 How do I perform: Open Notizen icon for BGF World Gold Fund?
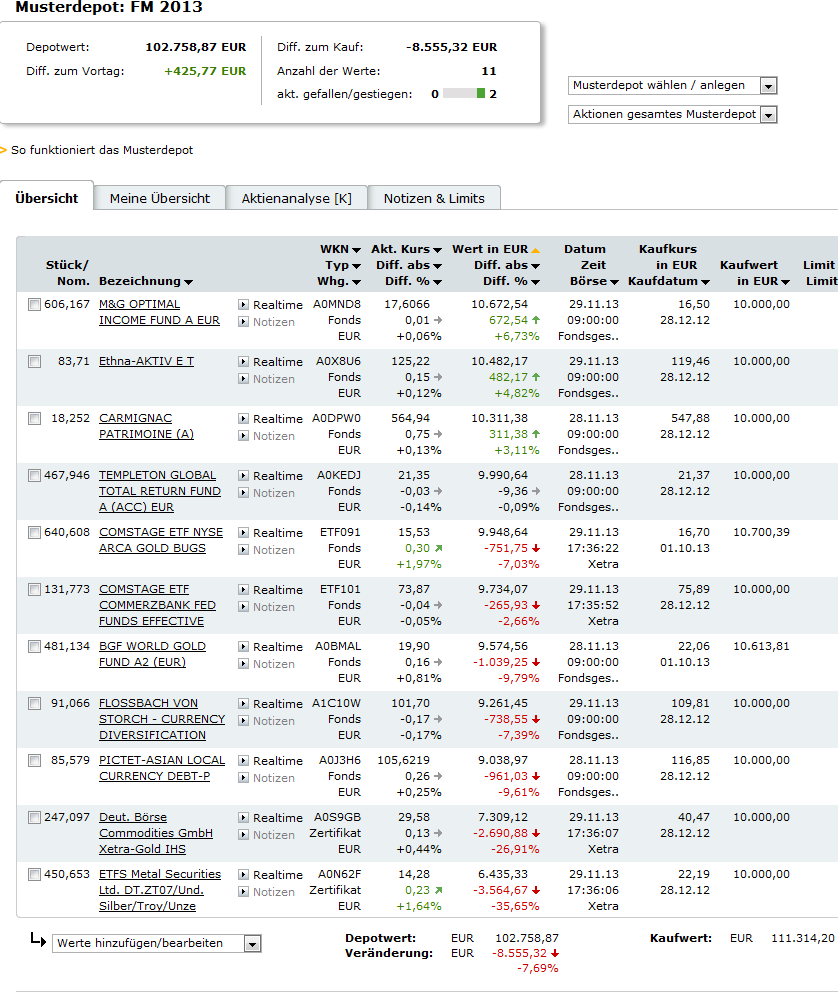click(243, 664)
